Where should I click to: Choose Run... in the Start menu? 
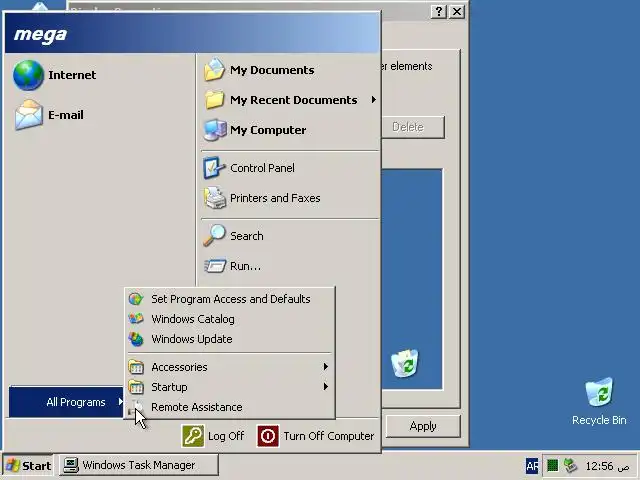(x=290, y=266)
